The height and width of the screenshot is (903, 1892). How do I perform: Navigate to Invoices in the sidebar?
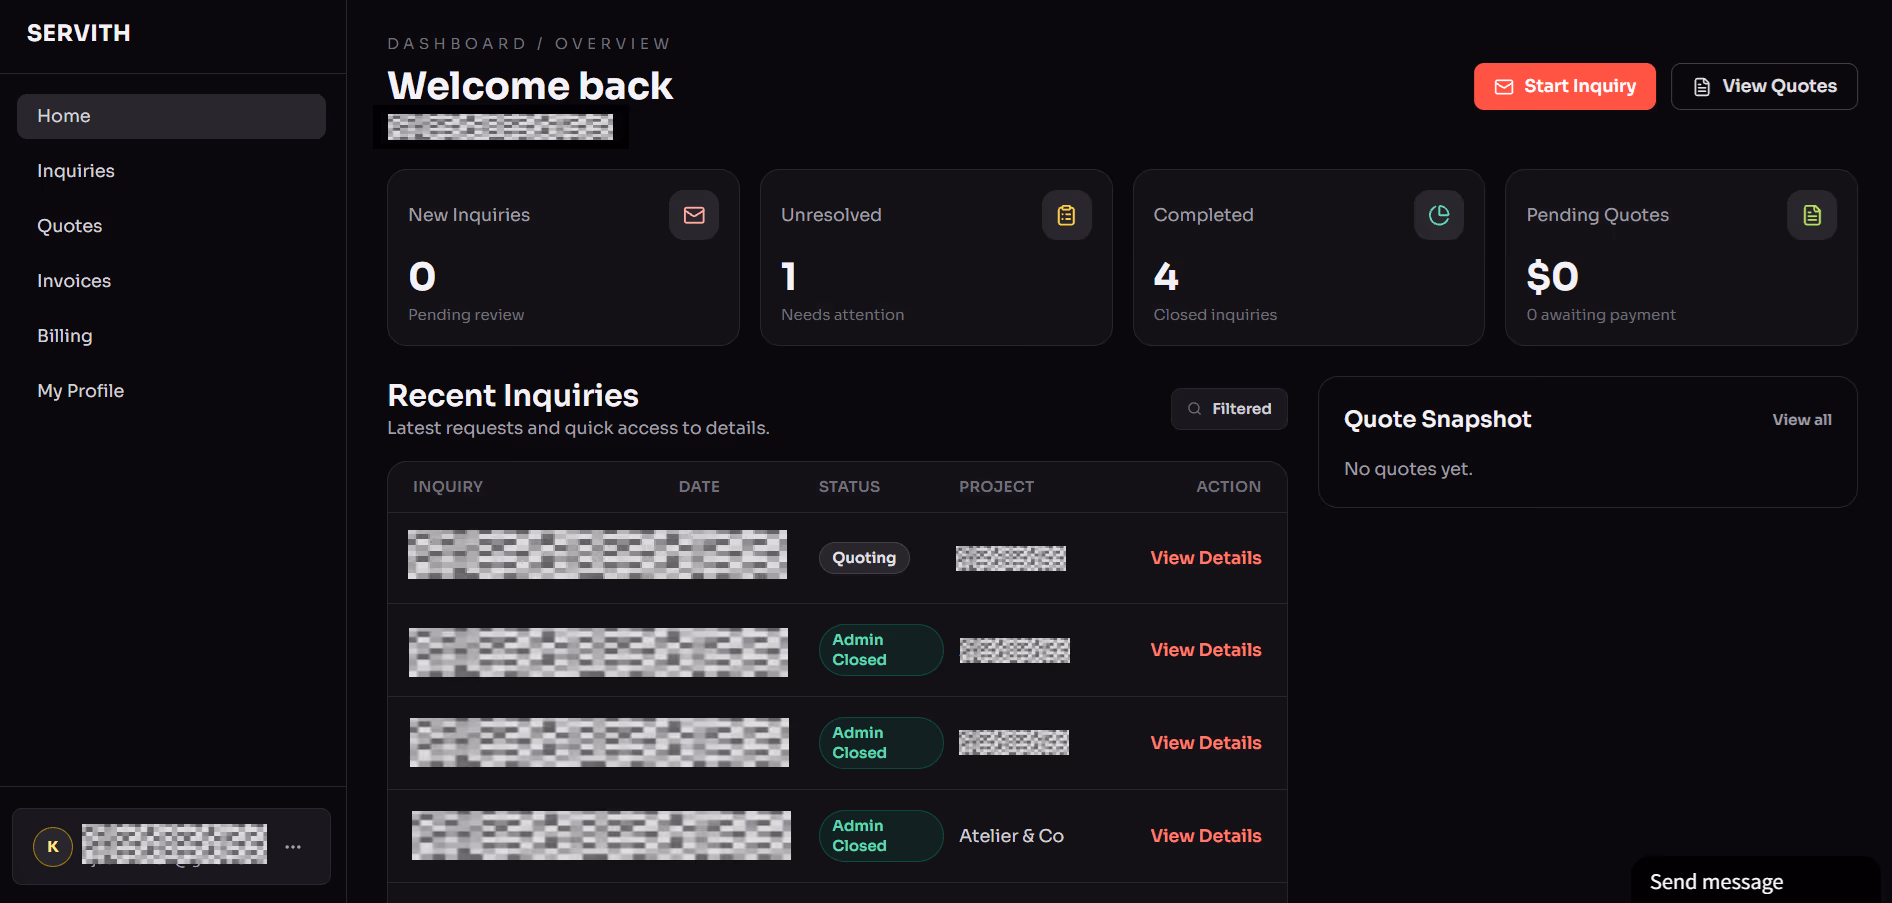[74, 281]
